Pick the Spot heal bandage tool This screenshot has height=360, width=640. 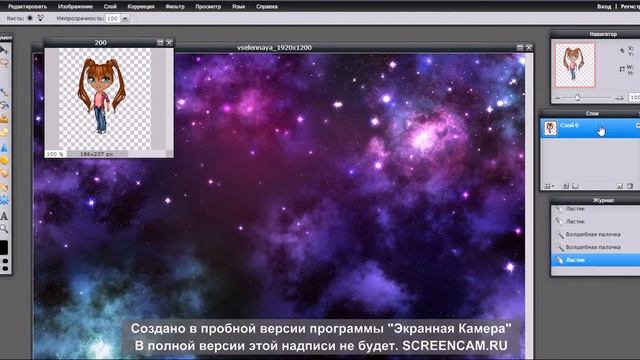tap(4, 187)
